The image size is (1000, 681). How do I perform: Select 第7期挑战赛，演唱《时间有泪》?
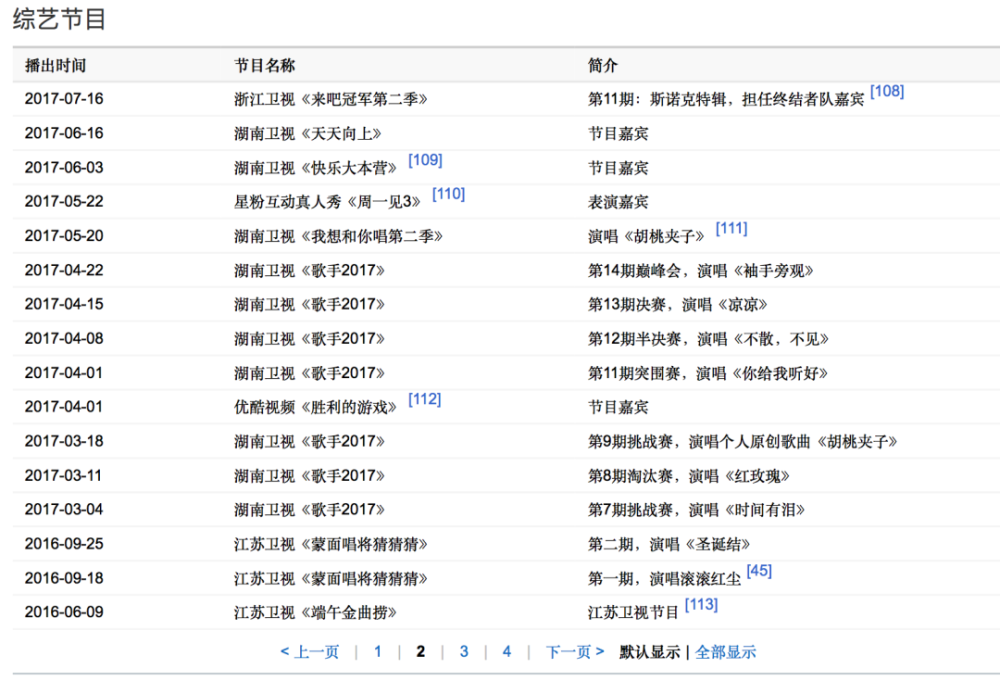696,510
